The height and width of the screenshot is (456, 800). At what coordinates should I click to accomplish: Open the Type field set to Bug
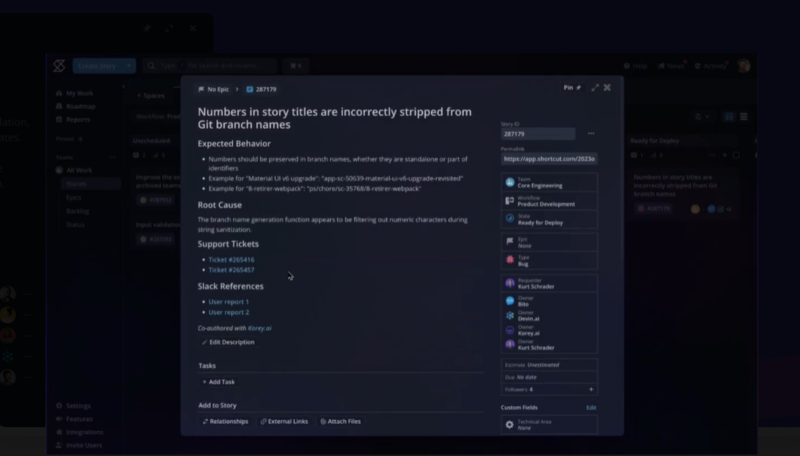pos(549,260)
